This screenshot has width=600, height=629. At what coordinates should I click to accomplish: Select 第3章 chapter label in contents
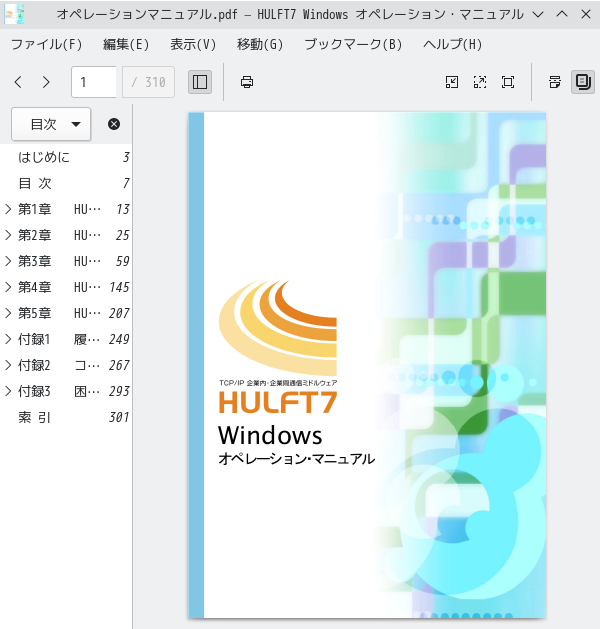(x=34, y=261)
